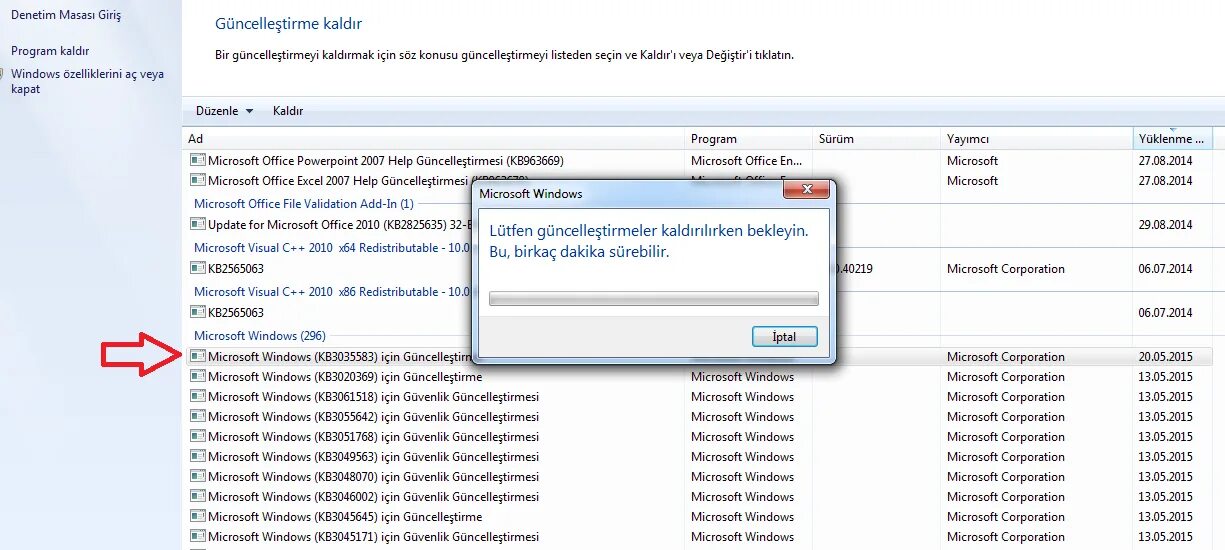This screenshot has height=550, width=1225.
Task: Click icon of Powerpoint 2007 Help update (KB963669)
Action: [x=197, y=160]
